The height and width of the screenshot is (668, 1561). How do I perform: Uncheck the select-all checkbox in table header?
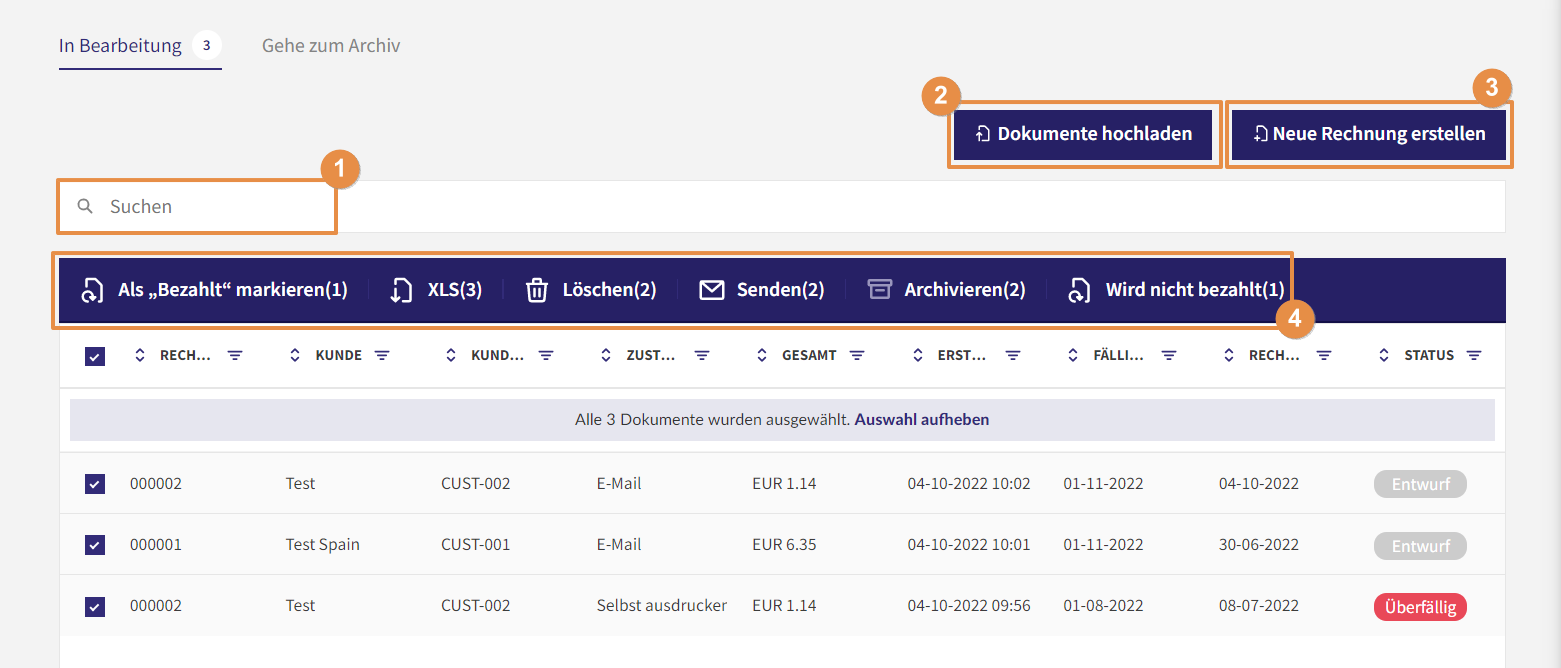(x=95, y=356)
